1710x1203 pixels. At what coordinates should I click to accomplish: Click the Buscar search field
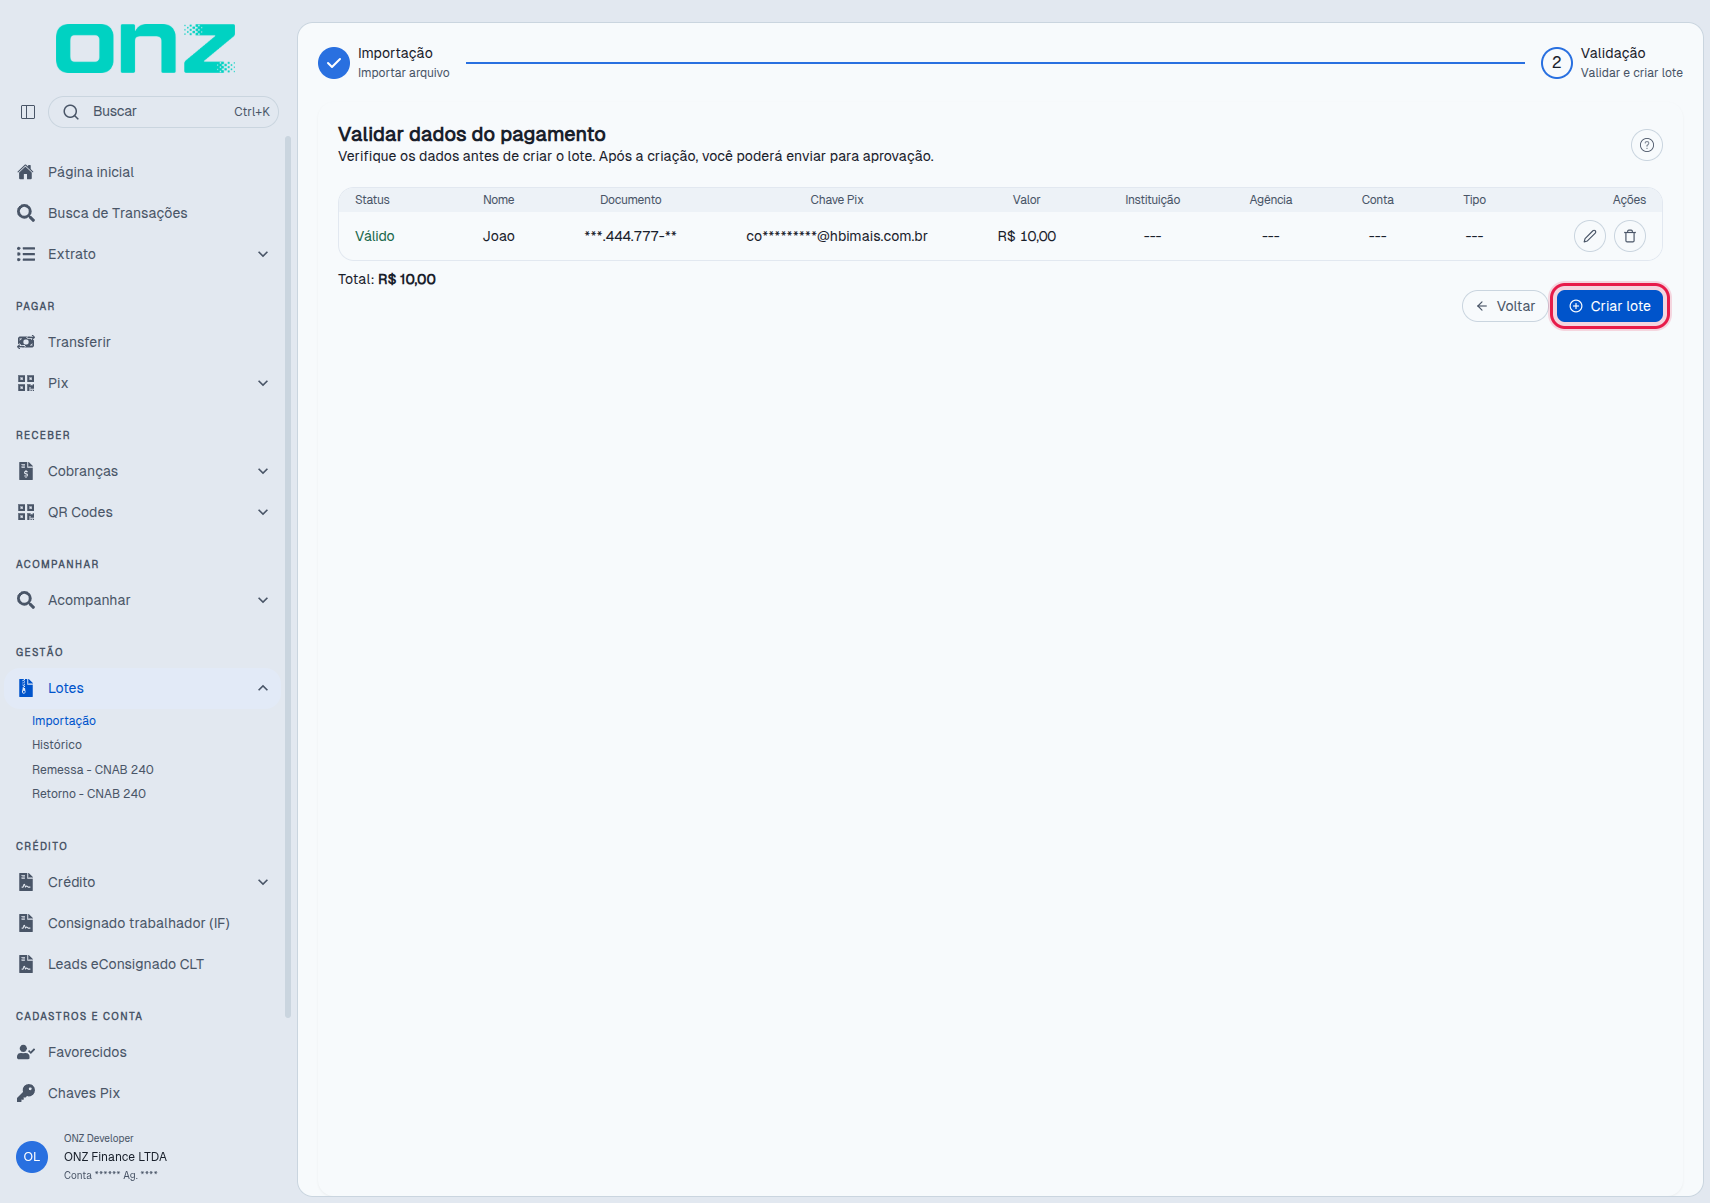(163, 112)
